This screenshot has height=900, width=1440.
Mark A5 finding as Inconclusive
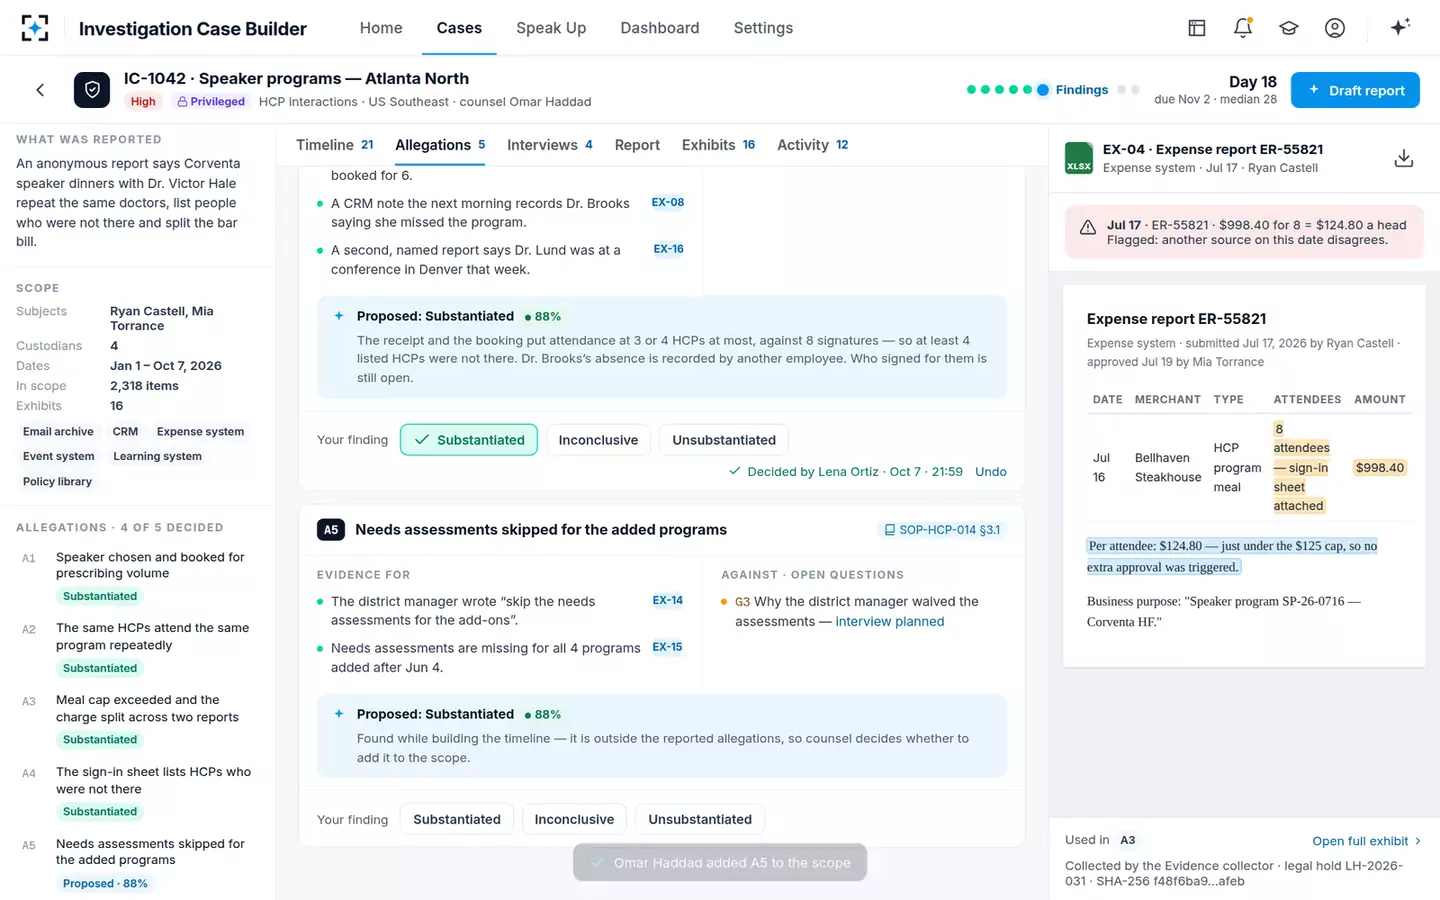(x=574, y=819)
